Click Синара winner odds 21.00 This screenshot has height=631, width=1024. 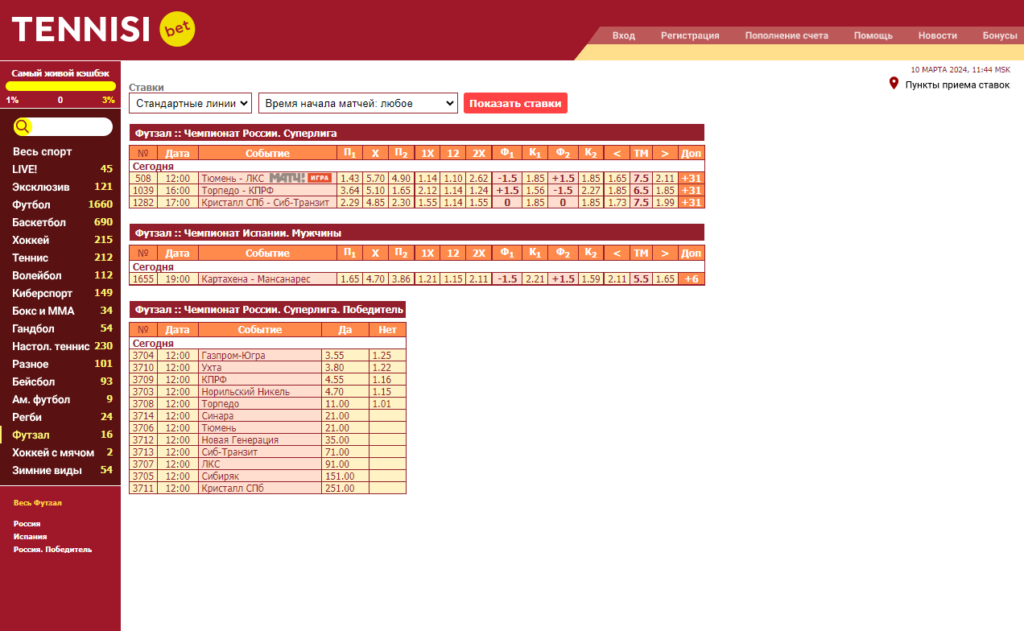345,416
